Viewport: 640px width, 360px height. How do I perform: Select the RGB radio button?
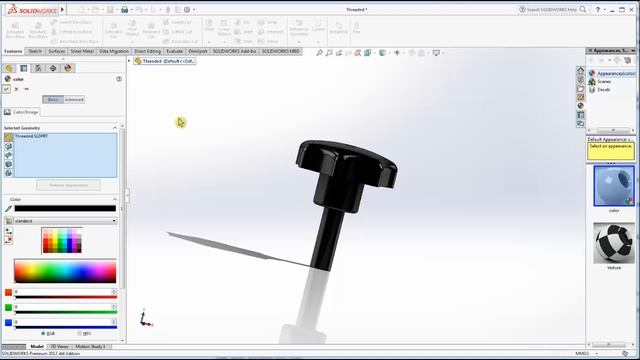[x=43, y=333]
